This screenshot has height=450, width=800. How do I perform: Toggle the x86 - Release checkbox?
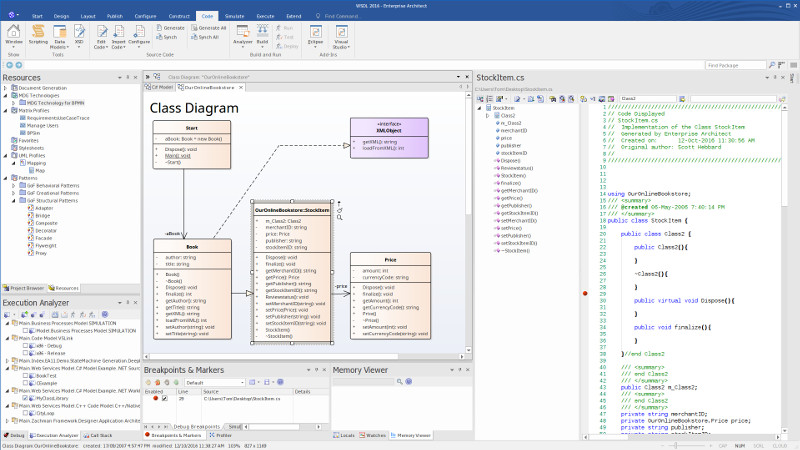point(26,353)
